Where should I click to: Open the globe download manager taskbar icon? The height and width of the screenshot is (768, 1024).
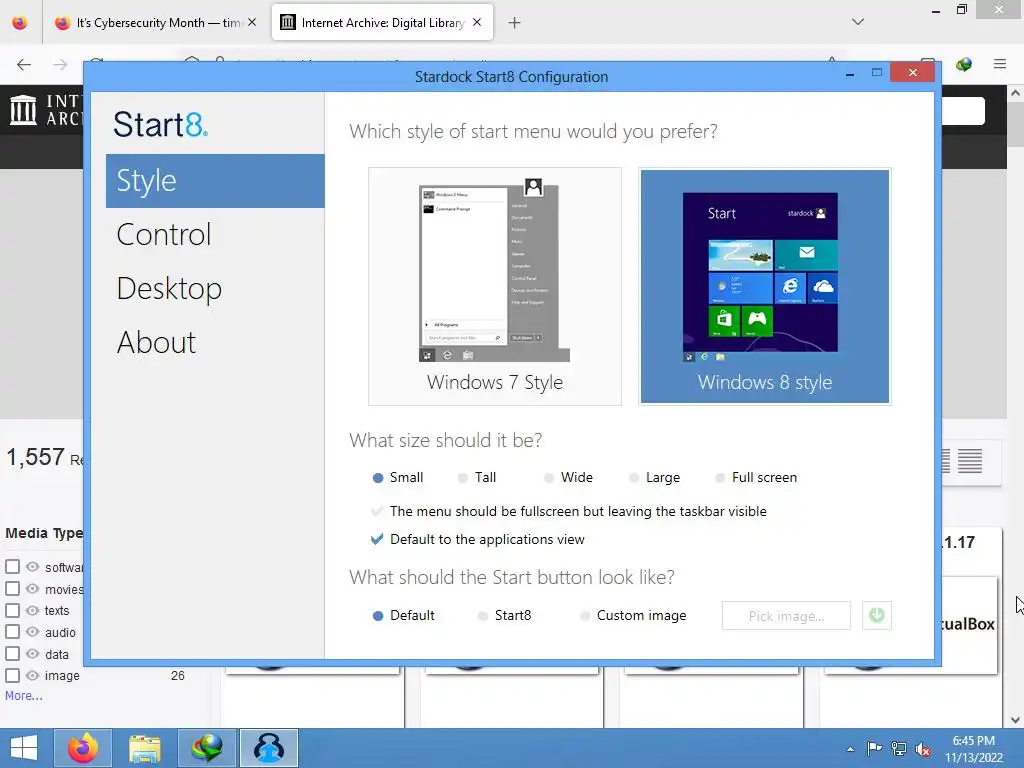[206, 748]
